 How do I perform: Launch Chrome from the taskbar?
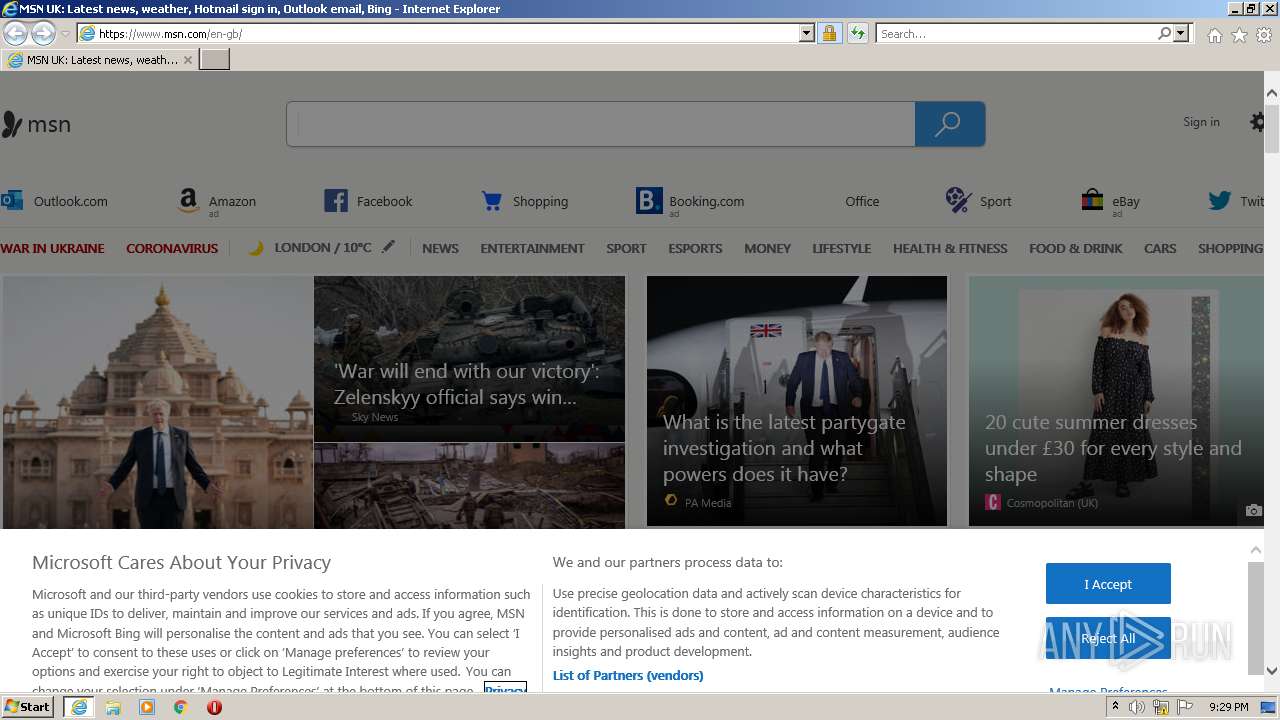[181, 707]
